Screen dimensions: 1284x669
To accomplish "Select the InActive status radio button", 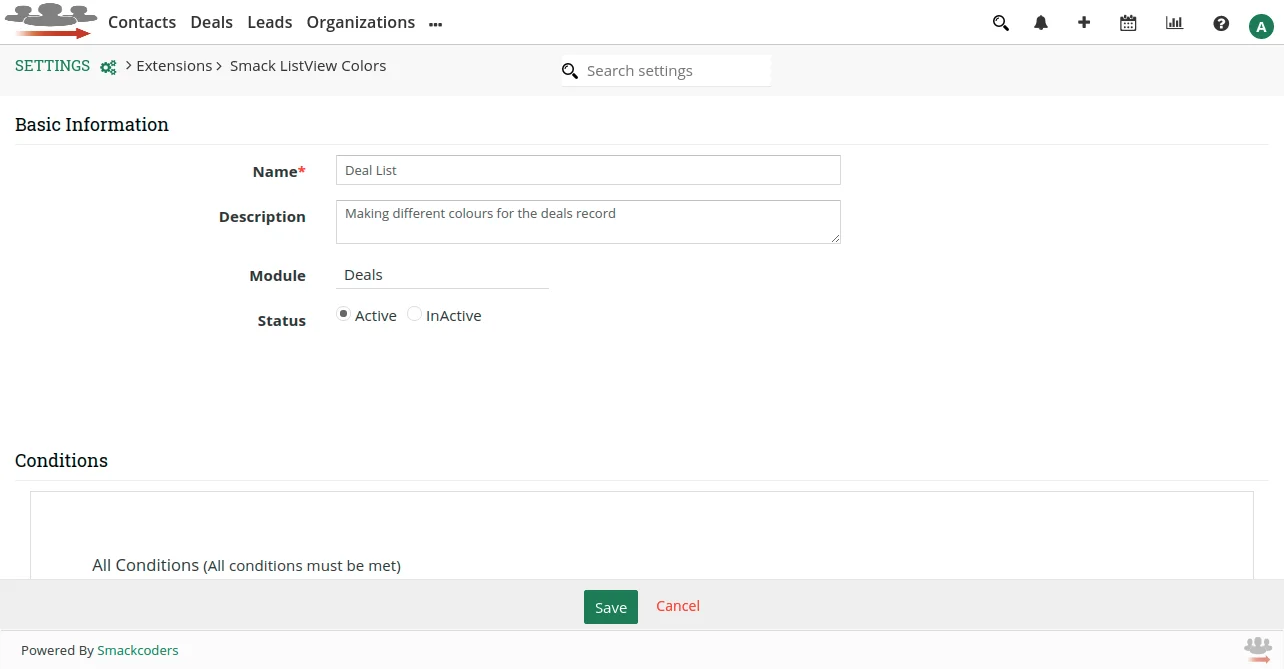I will point(414,314).
